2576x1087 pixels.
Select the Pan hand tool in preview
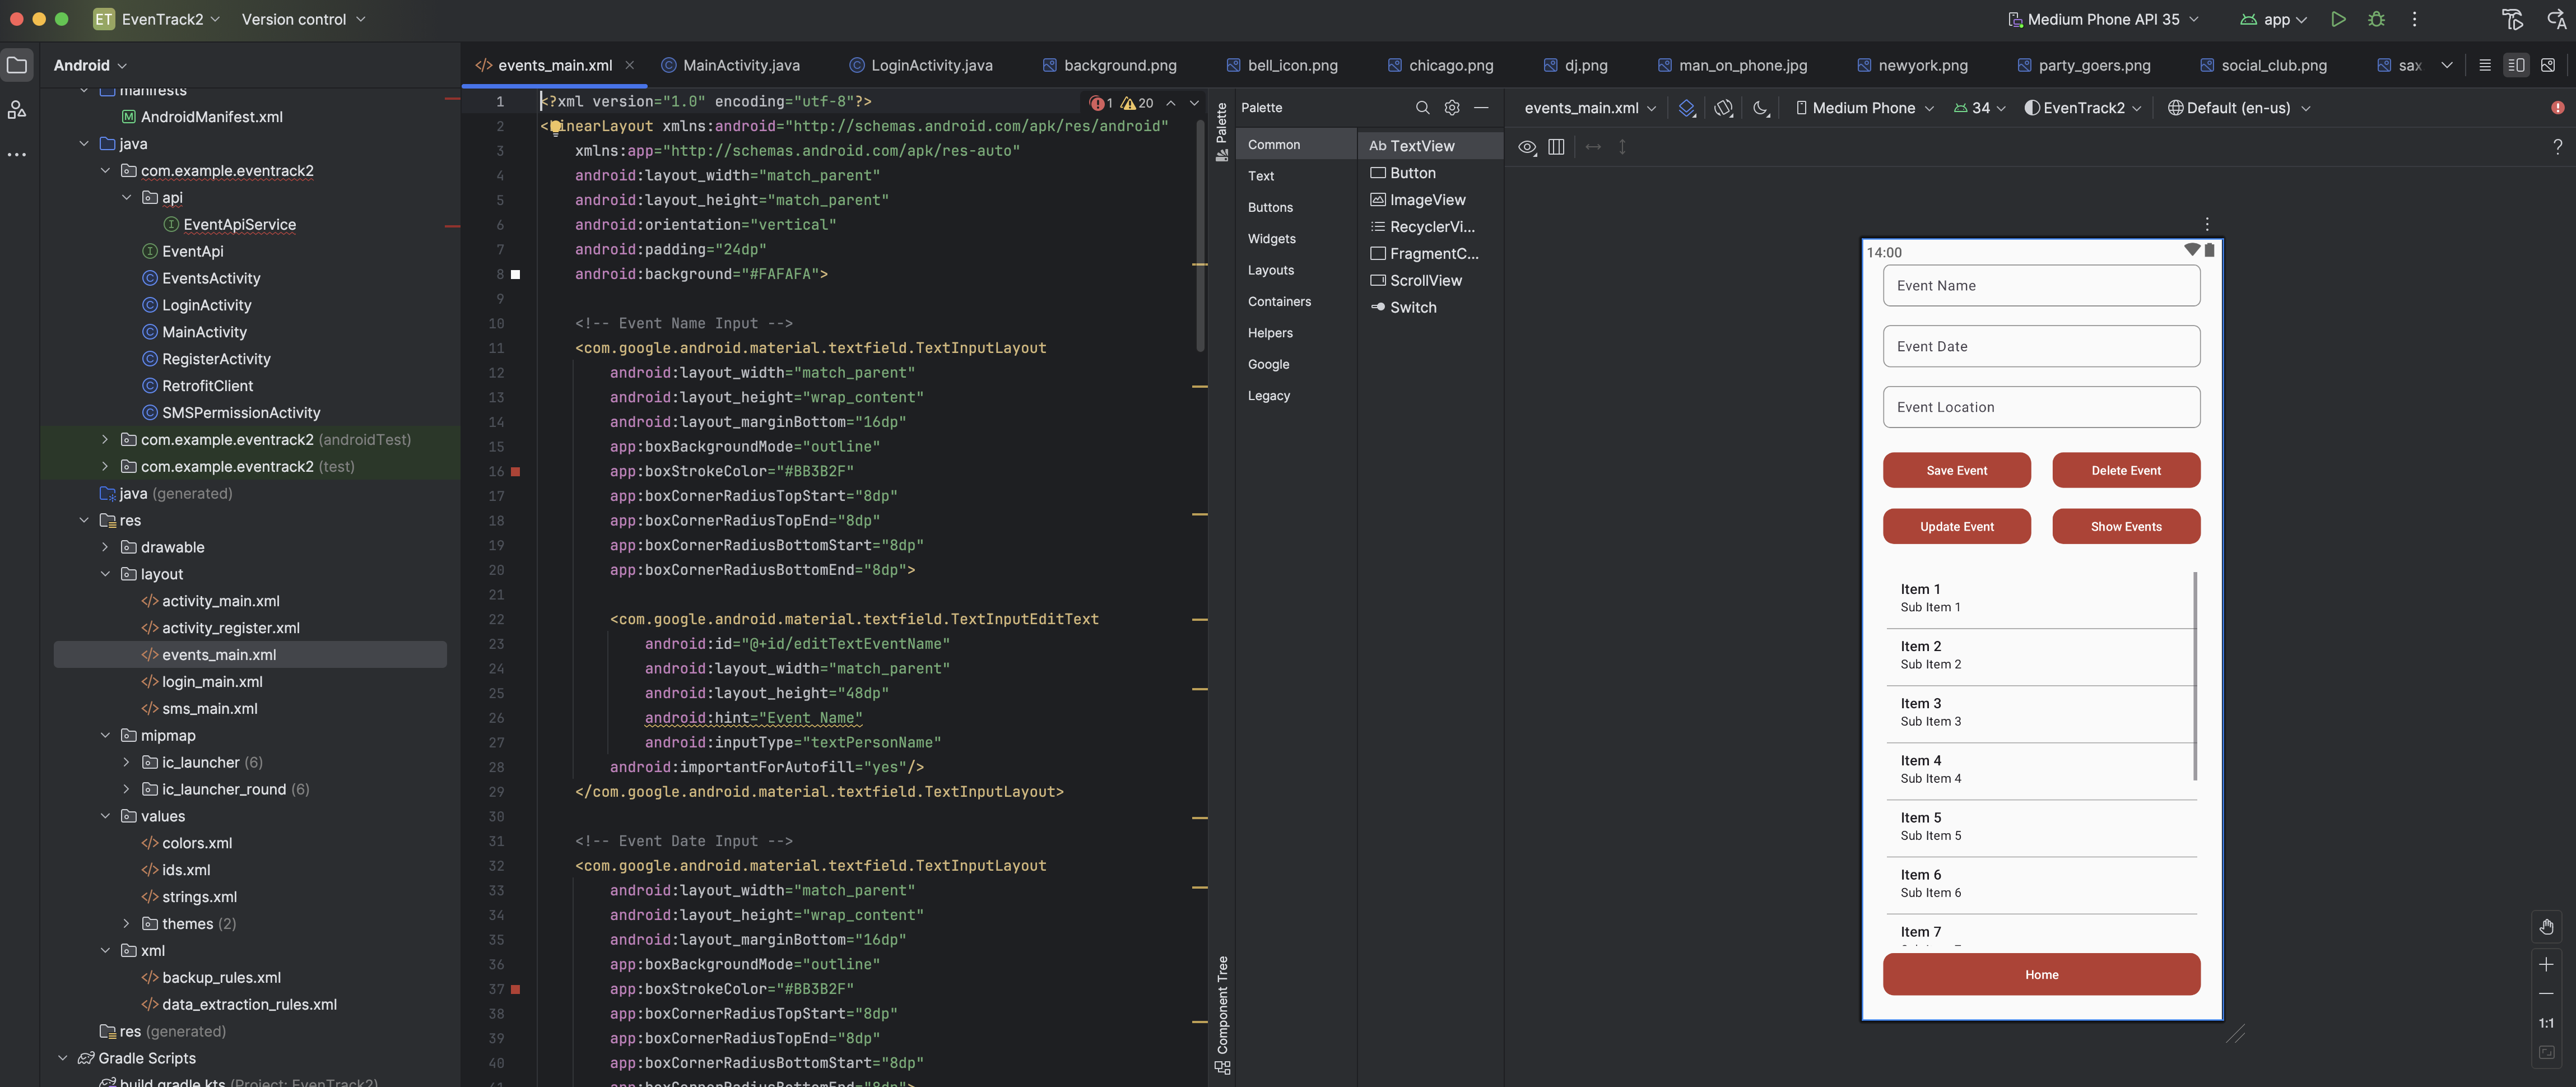tap(2547, 927)
